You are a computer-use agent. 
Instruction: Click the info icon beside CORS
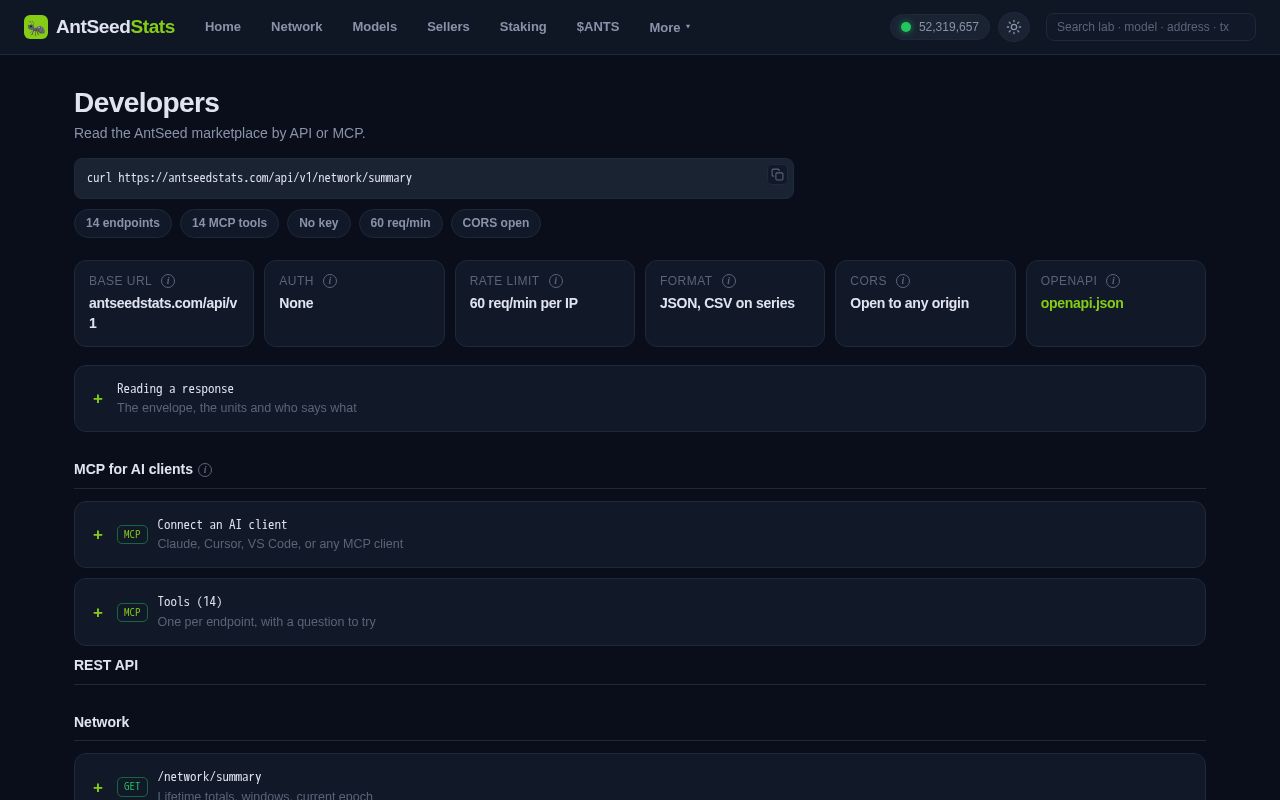[x=903, y=281]
